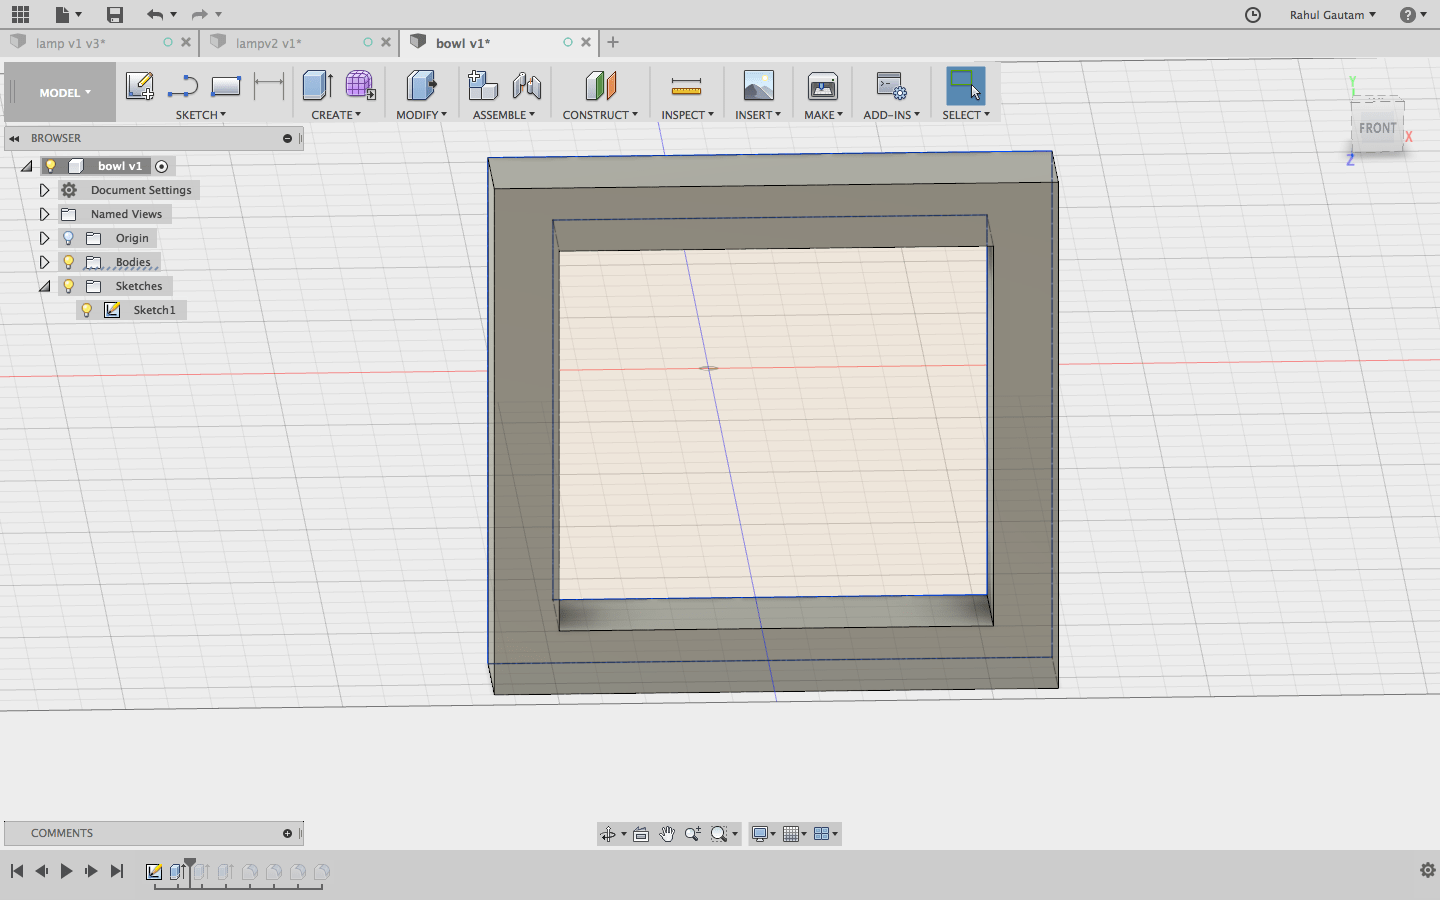Screen dimensions: 1440x900
Task: Activate bowl v1 component radio button
Action: (x=161, y=166)
